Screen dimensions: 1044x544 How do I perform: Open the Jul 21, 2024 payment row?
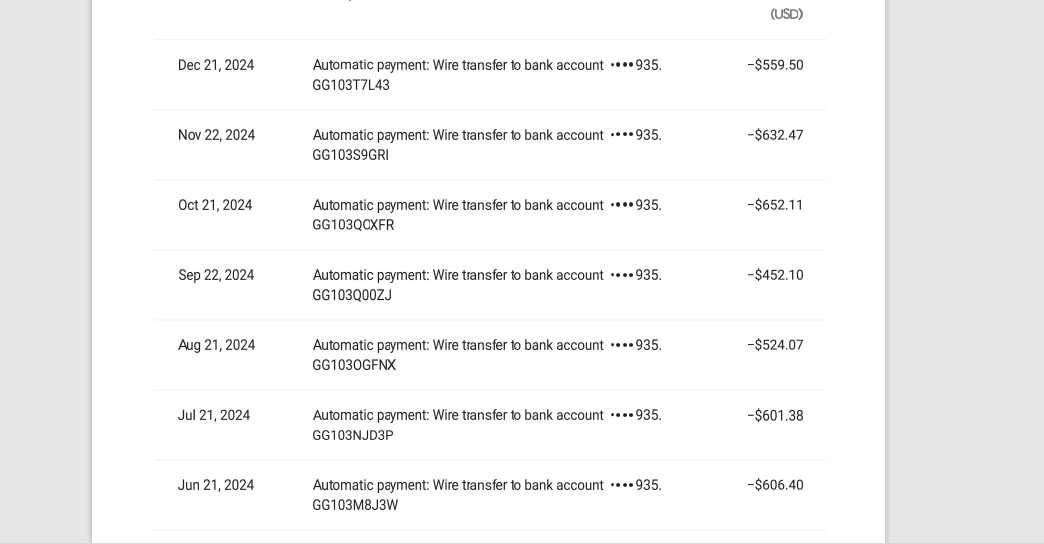491,424
